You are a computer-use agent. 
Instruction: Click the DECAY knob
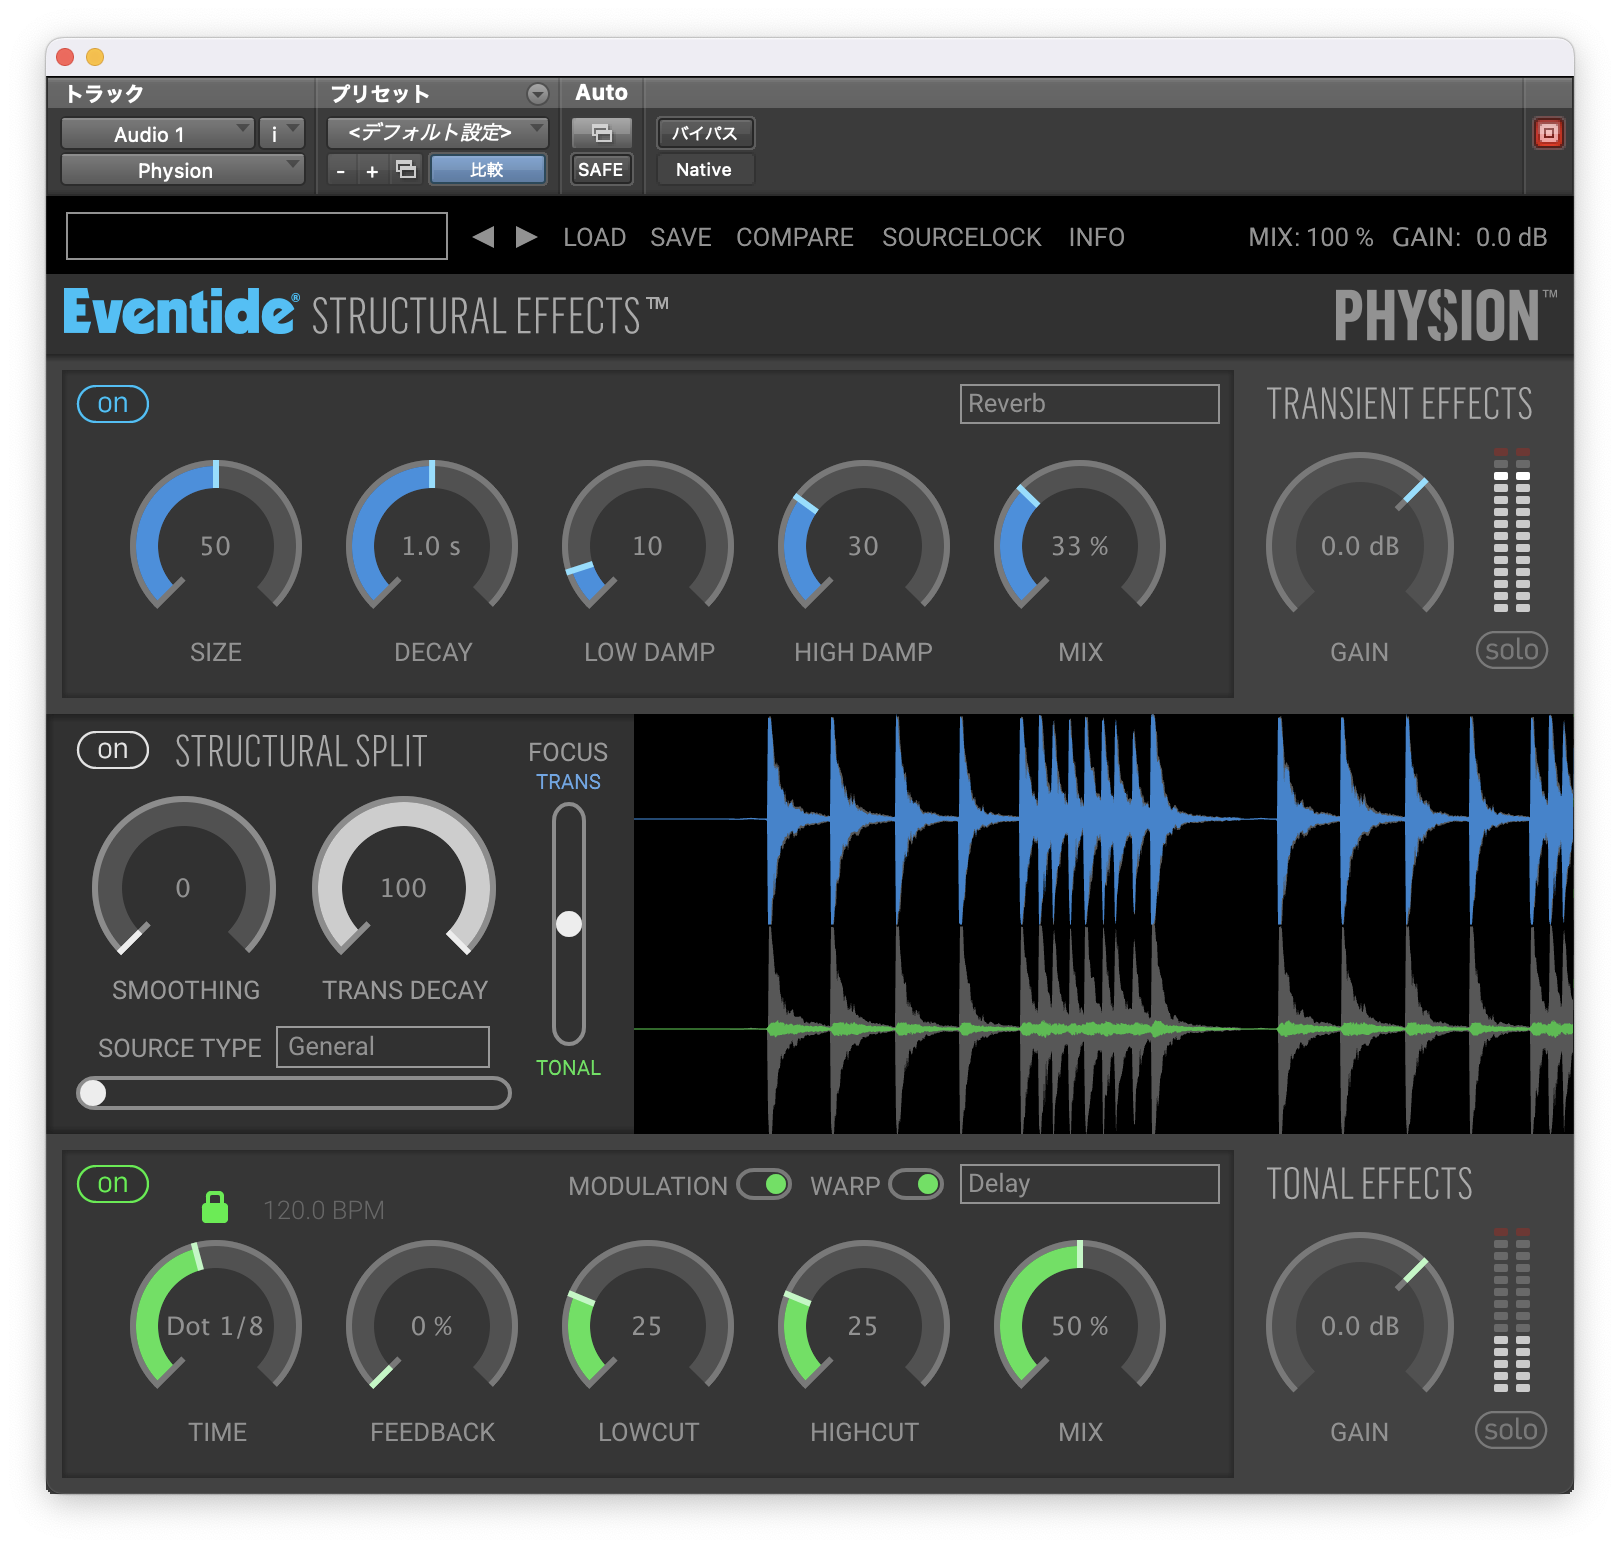coord(432,545)
